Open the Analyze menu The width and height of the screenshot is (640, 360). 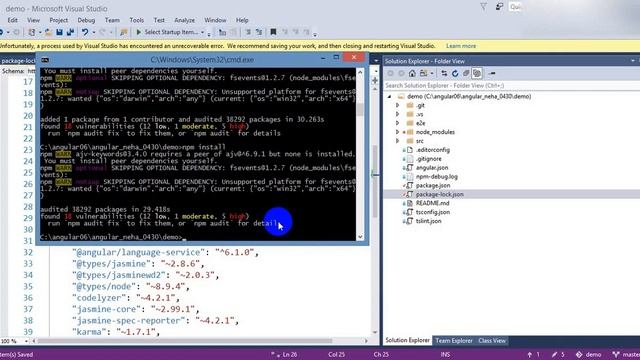click(184, 20)
